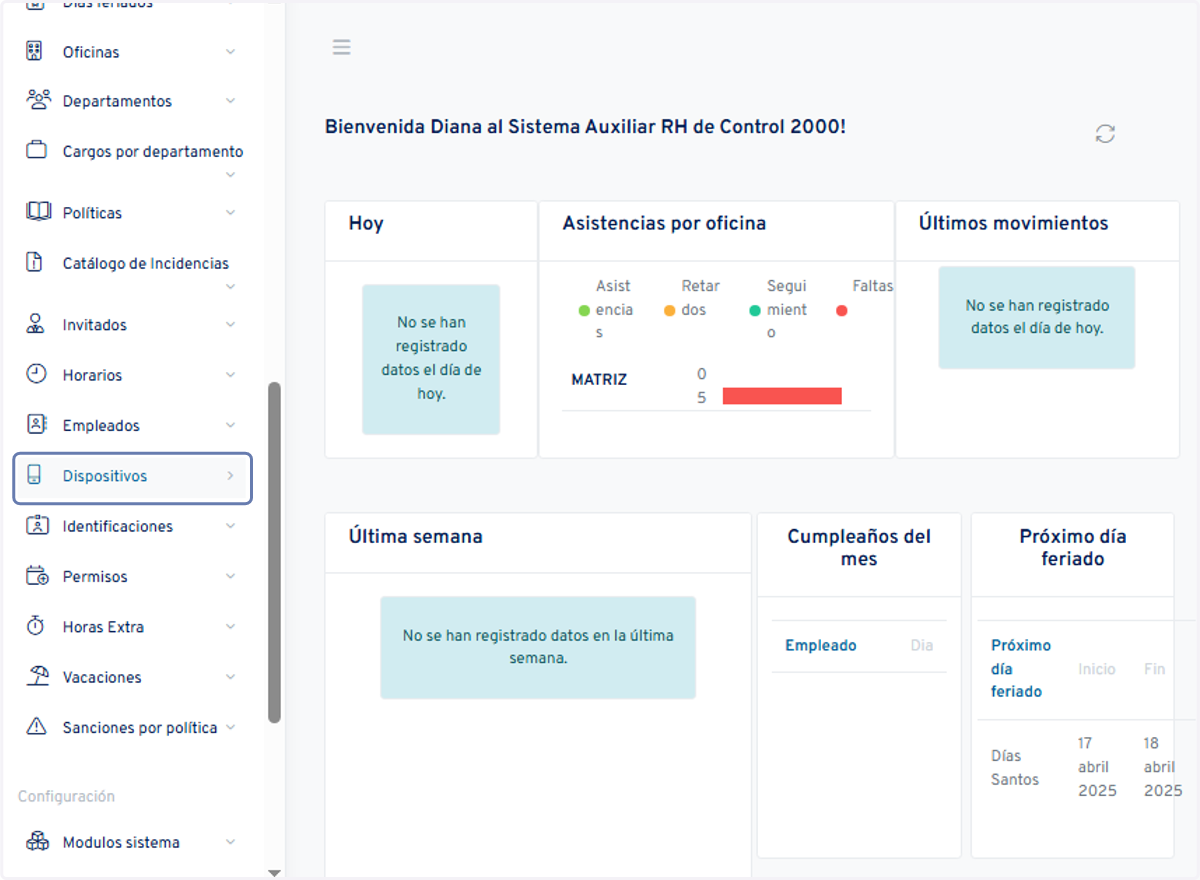Toggle the Asistencias green legend dot
The height and width of the screenshot is (880, 1200).
(584, 310)
